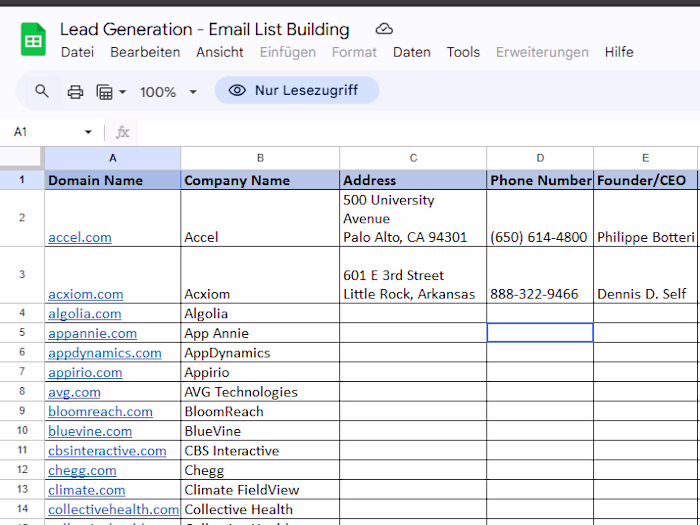The width and height of the screenshot is (700, 525).
Task: Select the Phone Number header cell
Action: click(x=540, y=180)
